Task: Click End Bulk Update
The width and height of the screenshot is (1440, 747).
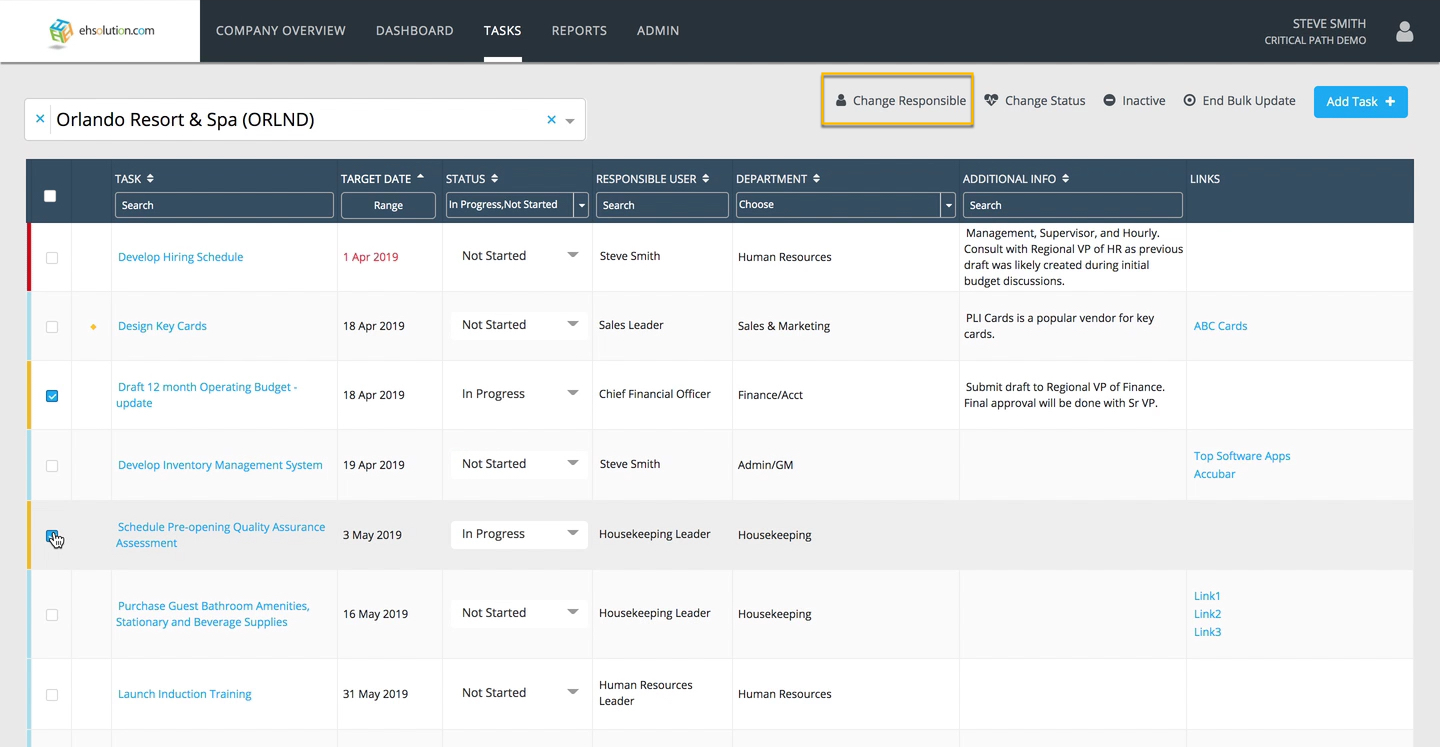Action: (1239, 100)
